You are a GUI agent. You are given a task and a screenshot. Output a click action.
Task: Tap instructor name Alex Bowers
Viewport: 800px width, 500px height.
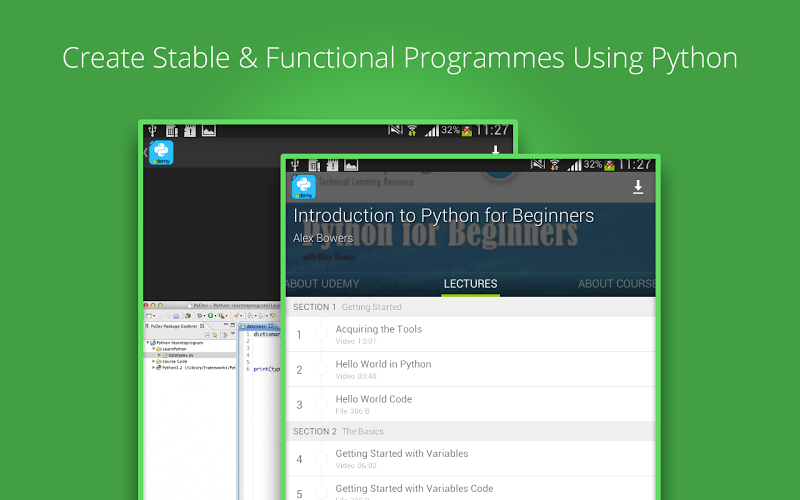[323, 238]
